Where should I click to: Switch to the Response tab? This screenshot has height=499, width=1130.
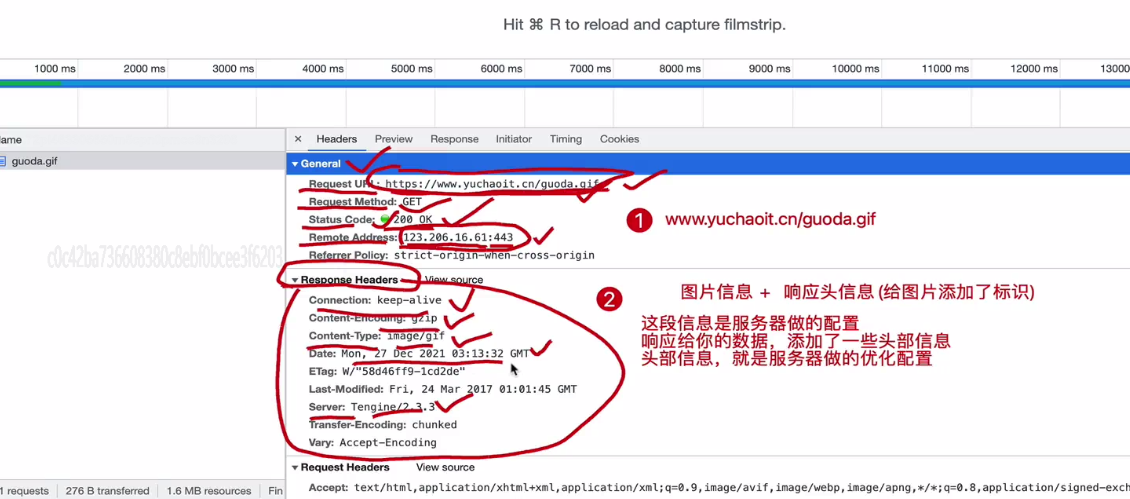tap(454, 139)
